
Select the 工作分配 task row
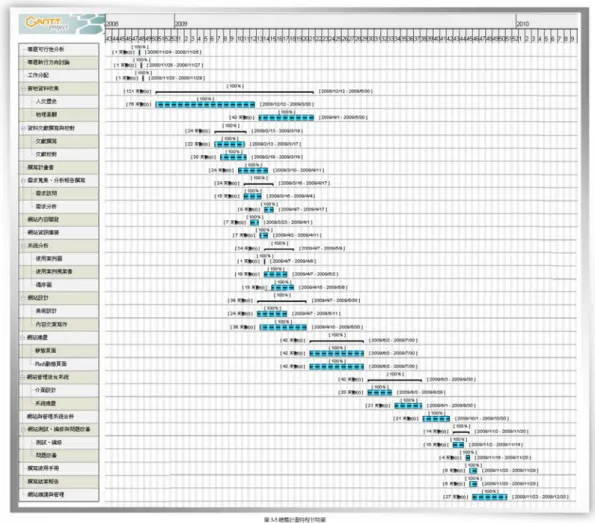point(58,75)
